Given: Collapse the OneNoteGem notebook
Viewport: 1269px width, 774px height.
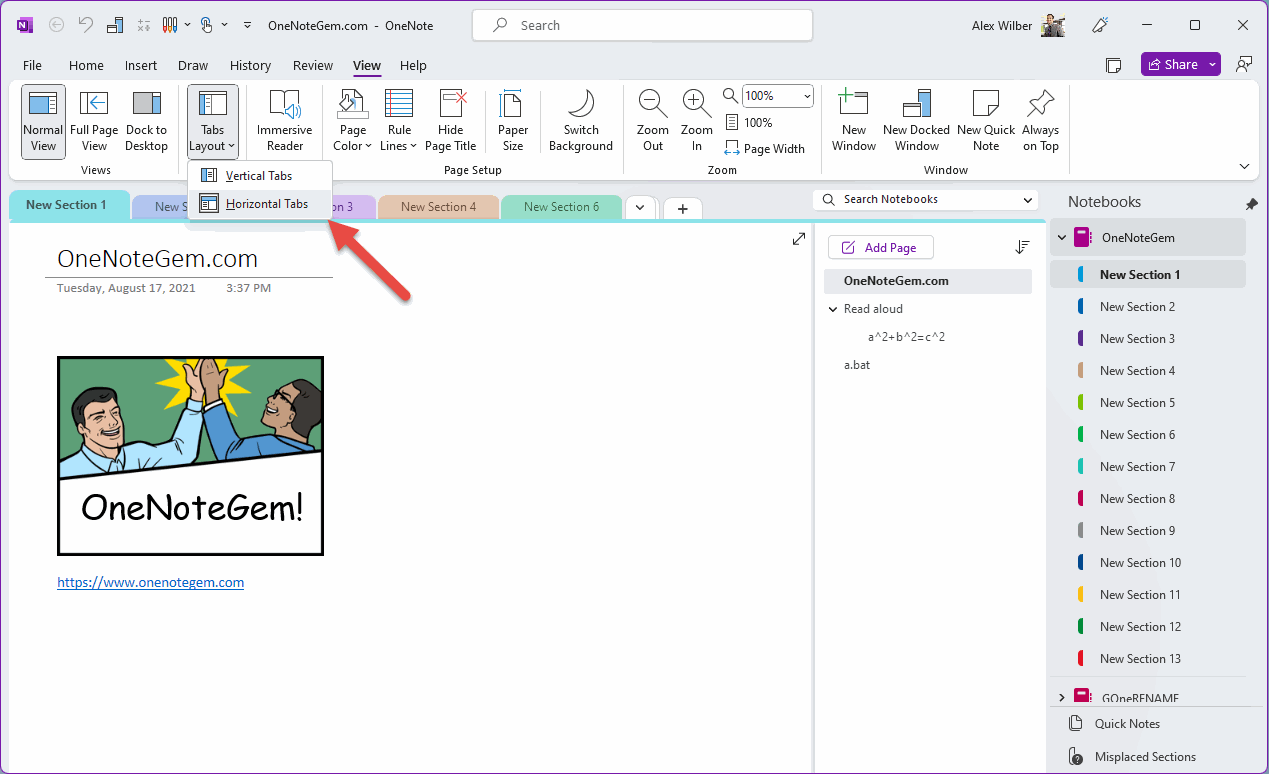Looking at the screenshot, I should pyautogui.click(x=1062, y=238).
